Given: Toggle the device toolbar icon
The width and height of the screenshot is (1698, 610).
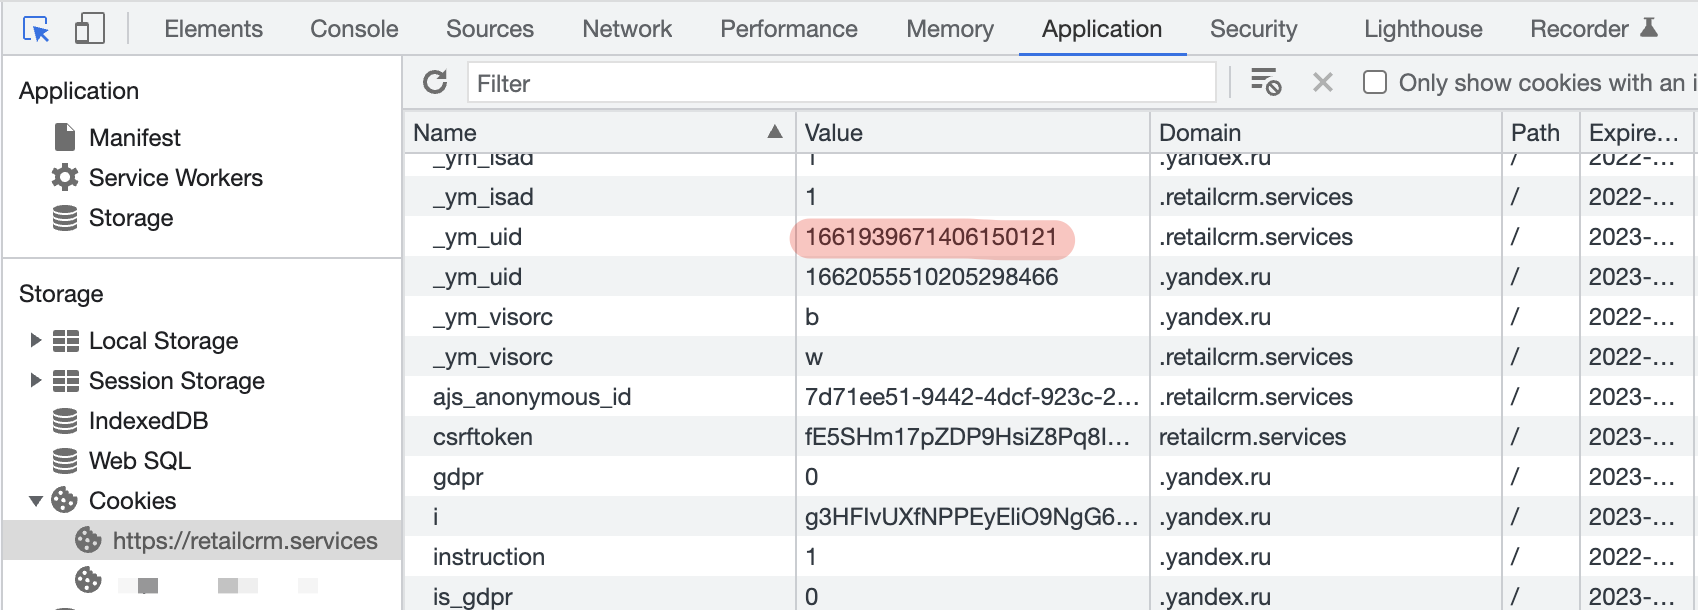Looking at the screenshot, I should [x=90, y=29].
